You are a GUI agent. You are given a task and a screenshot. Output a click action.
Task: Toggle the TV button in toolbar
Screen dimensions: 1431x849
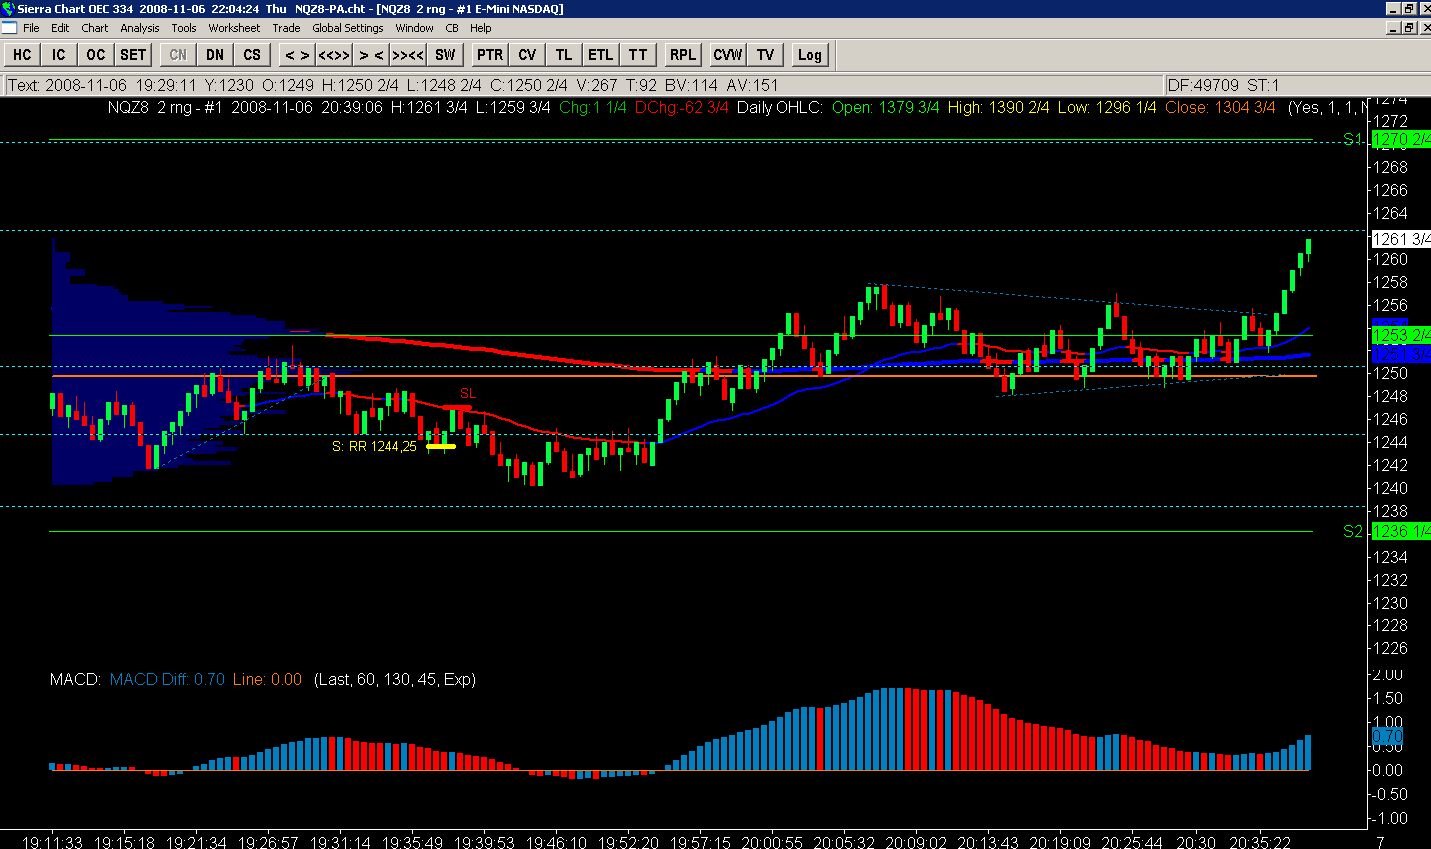coord(765,55)
